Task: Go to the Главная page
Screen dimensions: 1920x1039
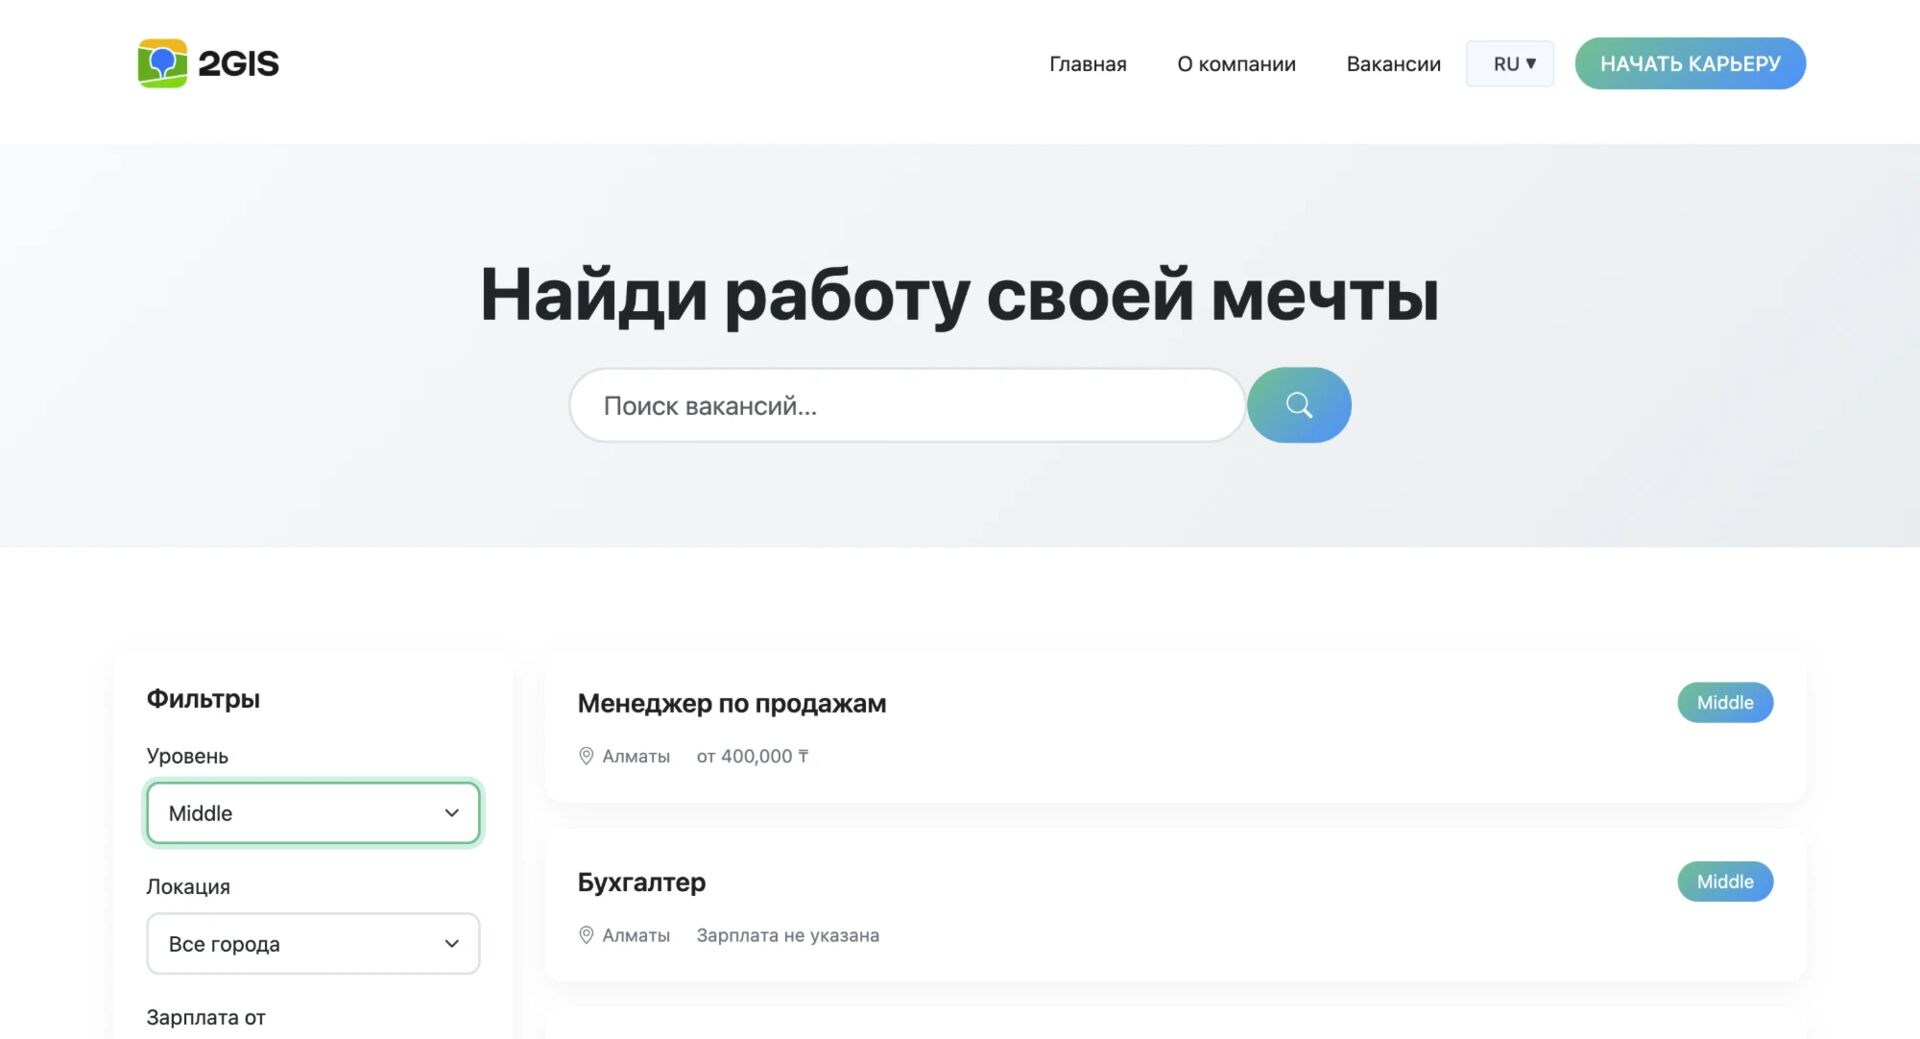Action: [x=1088, y=64]
